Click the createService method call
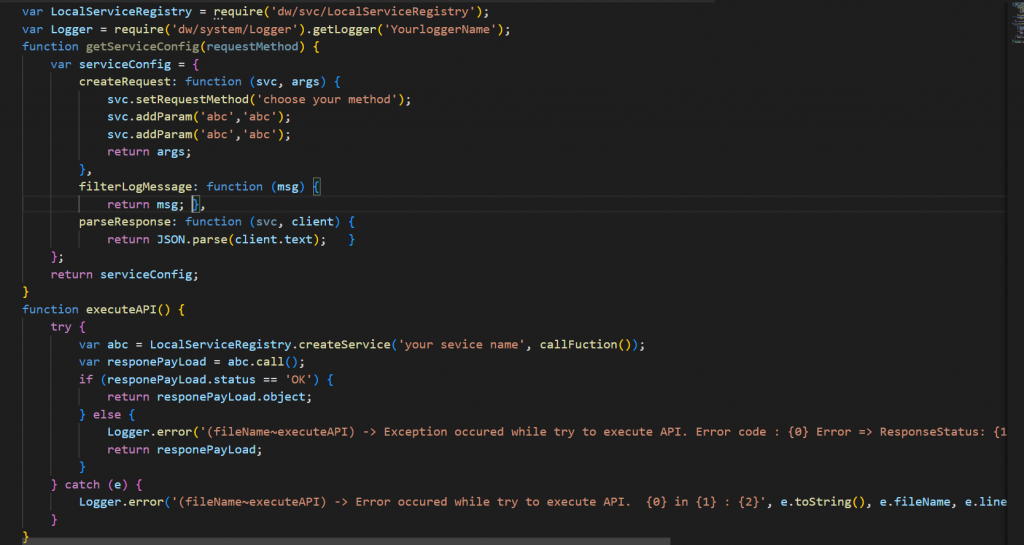The height and width of the screenshot is (545, 1024). coord(344,345)
